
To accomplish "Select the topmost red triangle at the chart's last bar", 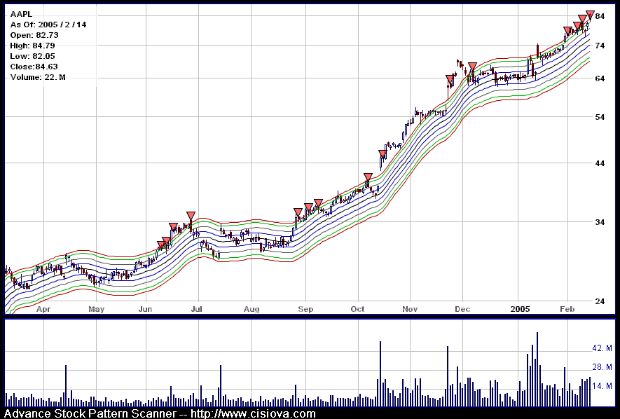I will pyautogui.click(x=590, y=14).
